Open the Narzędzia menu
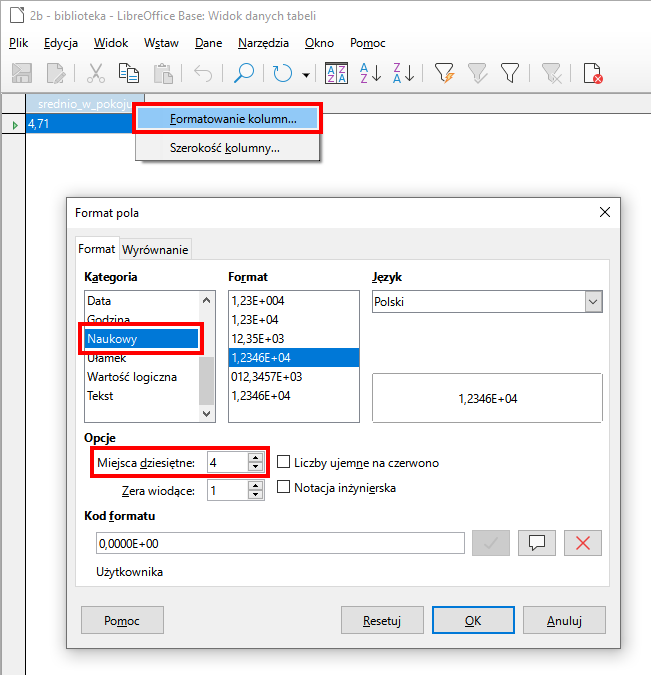The image size is (651, 675). [x=263, y=43]
